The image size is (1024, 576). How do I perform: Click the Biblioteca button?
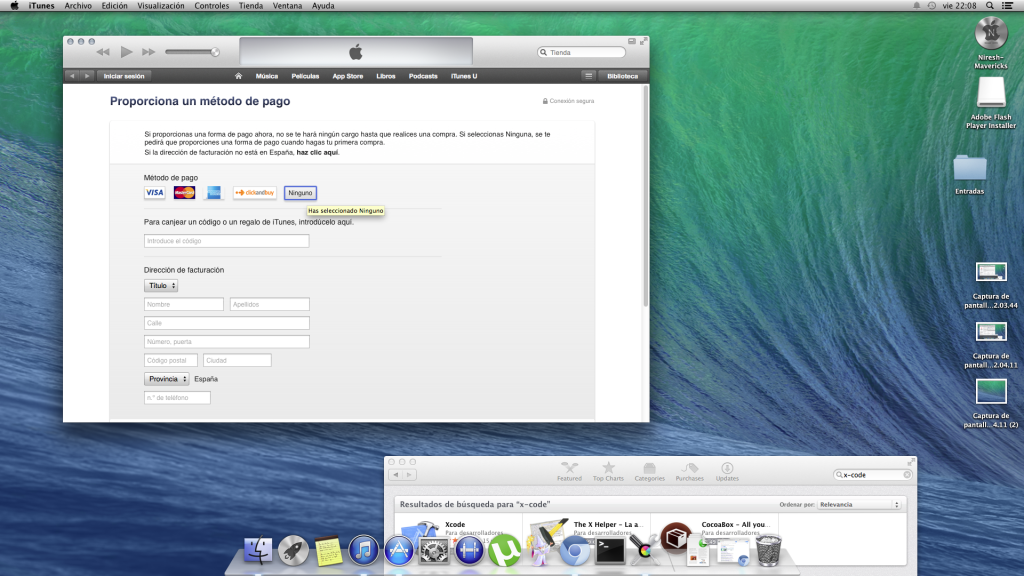tap(622, 76)
